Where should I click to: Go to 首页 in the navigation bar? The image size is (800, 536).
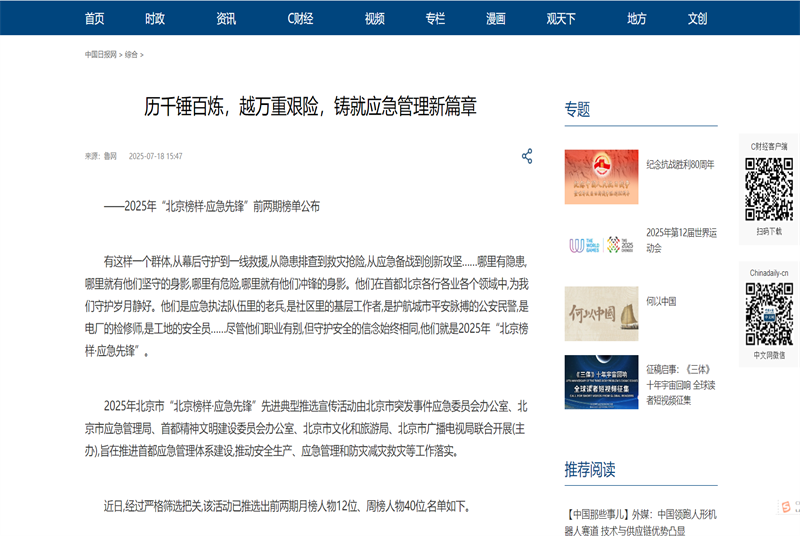click(95, 18)
